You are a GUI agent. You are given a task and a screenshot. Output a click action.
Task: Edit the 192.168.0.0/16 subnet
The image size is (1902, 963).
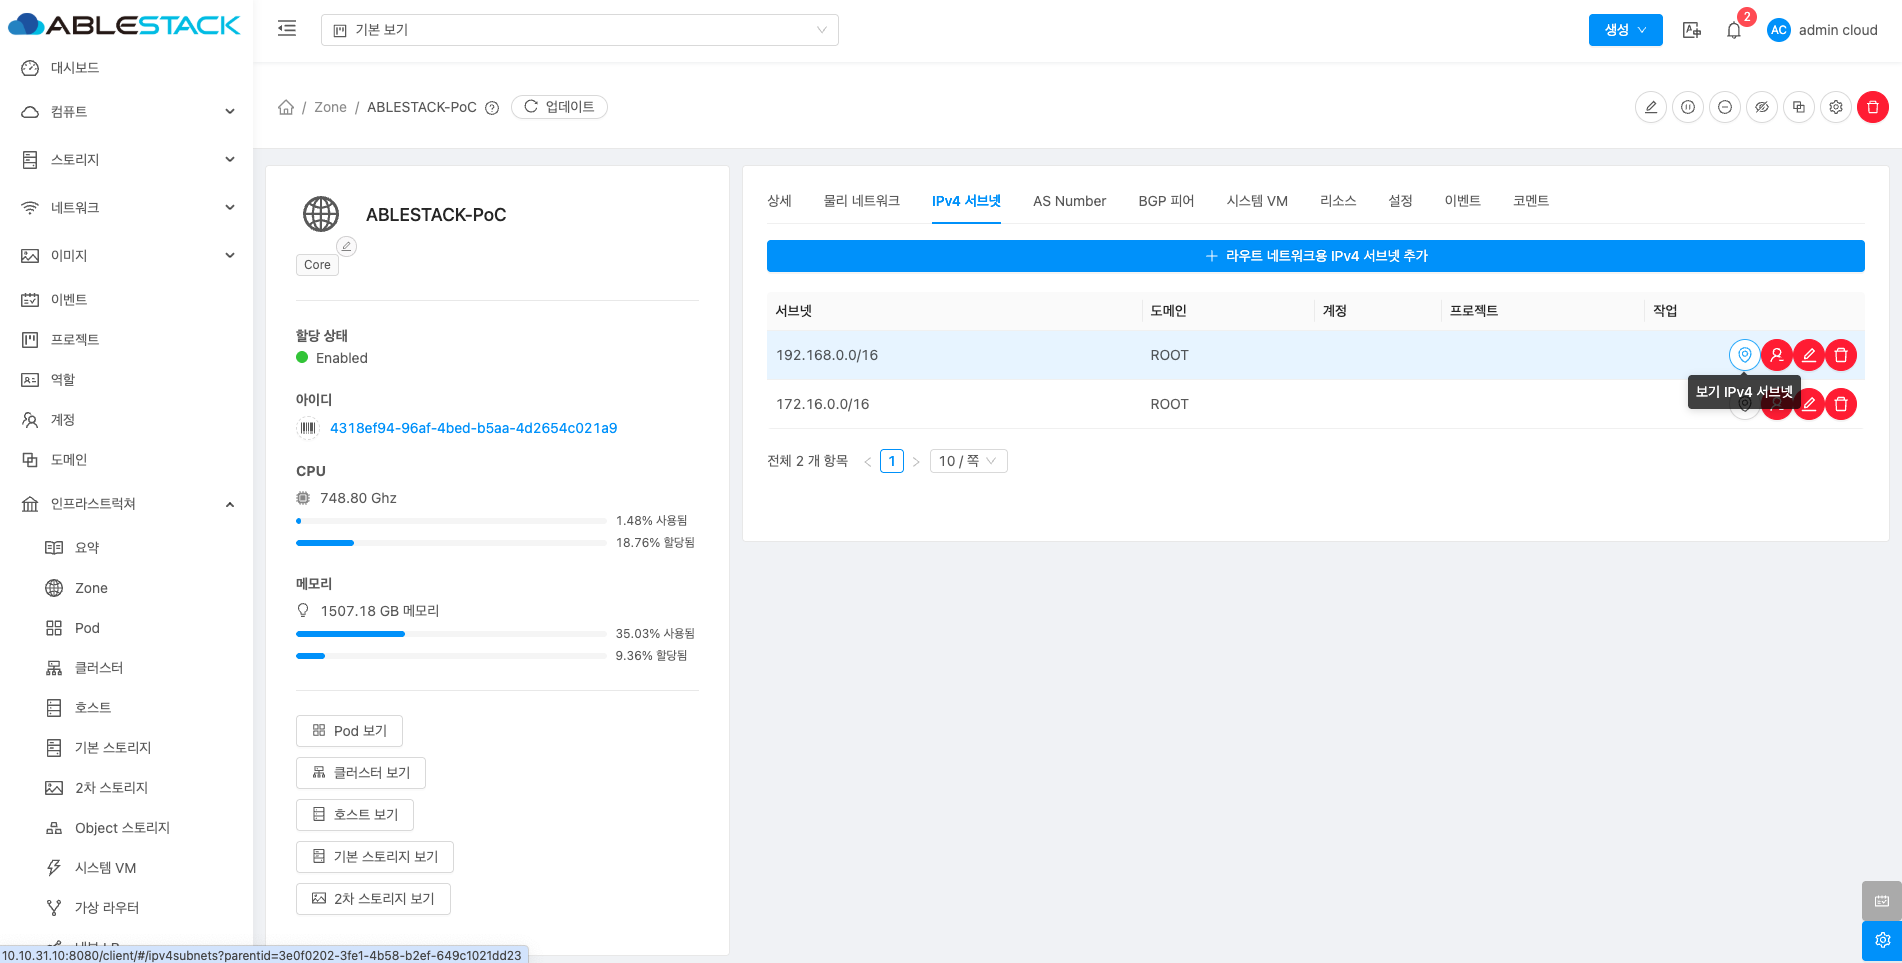click(x=1809, y=355)
